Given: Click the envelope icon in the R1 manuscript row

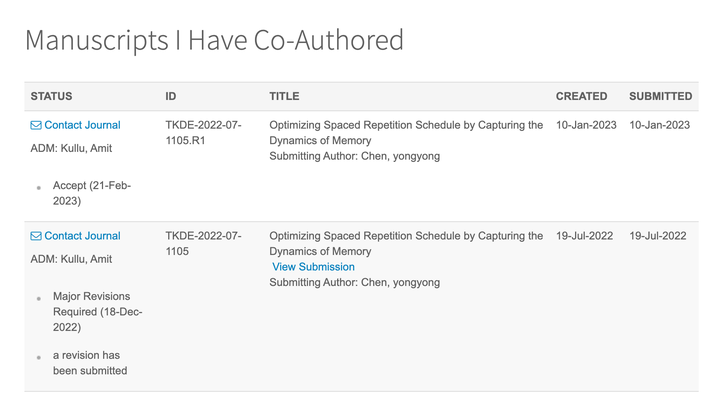Looking at the screenshot, I should click(x=36, y=126).
